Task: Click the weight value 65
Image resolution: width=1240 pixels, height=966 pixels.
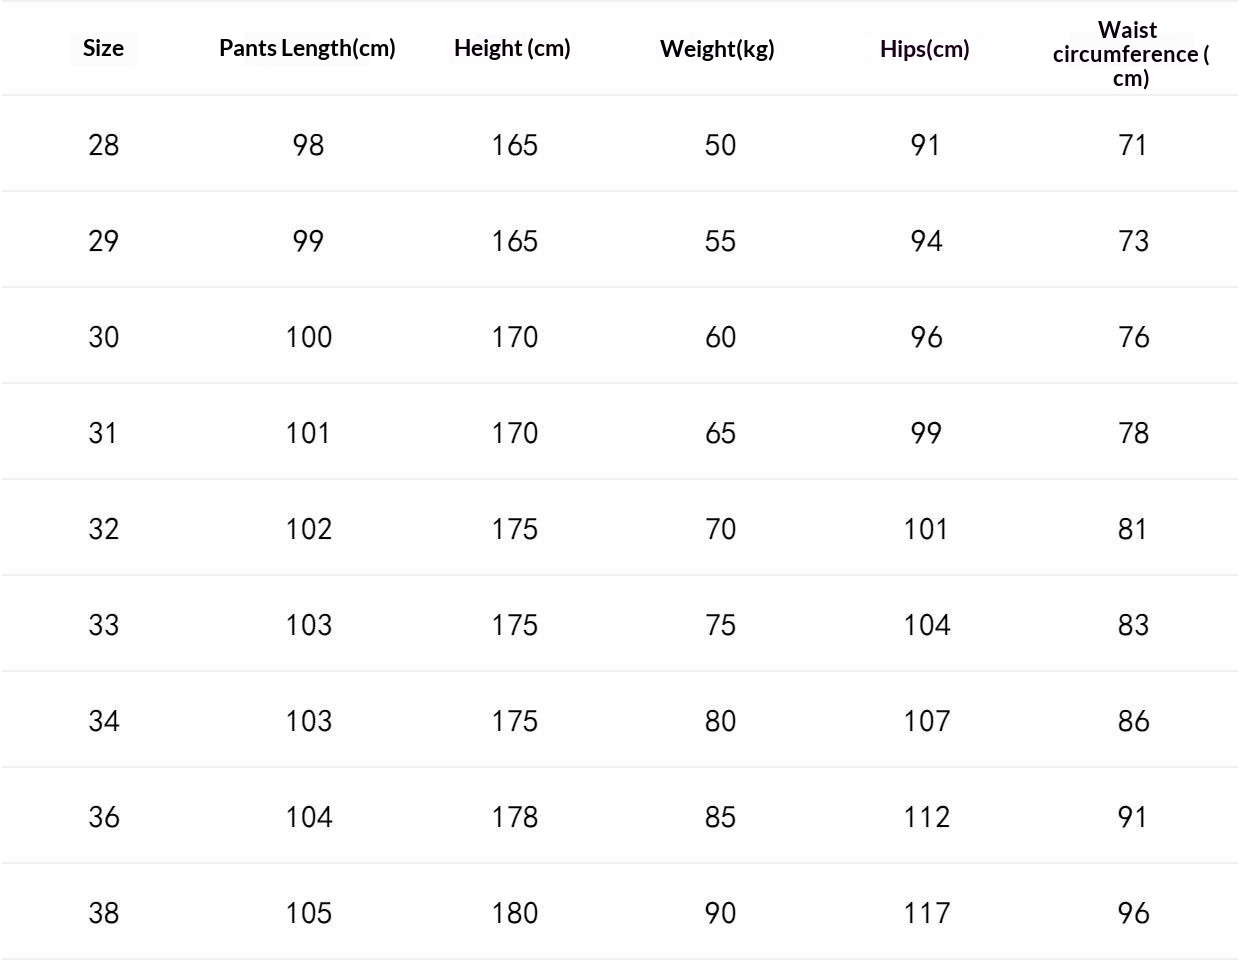Action: click(720, 433)
